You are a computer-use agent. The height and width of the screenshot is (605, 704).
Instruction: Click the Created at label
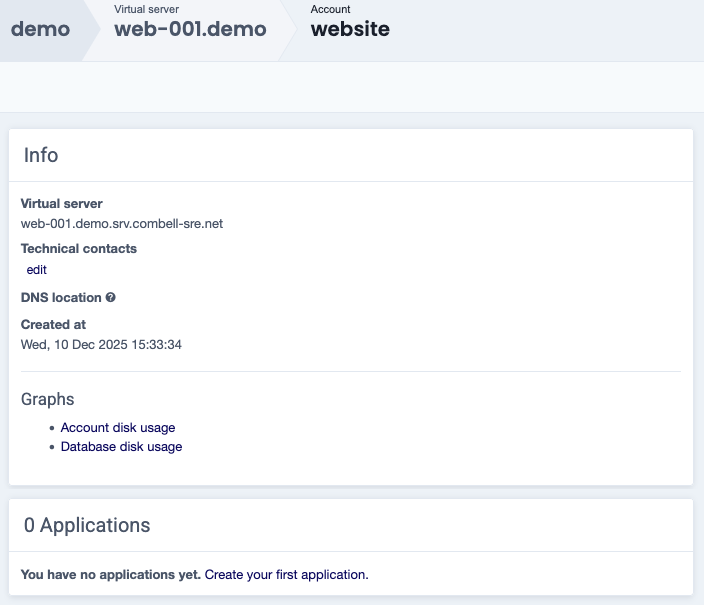(53, 325)
